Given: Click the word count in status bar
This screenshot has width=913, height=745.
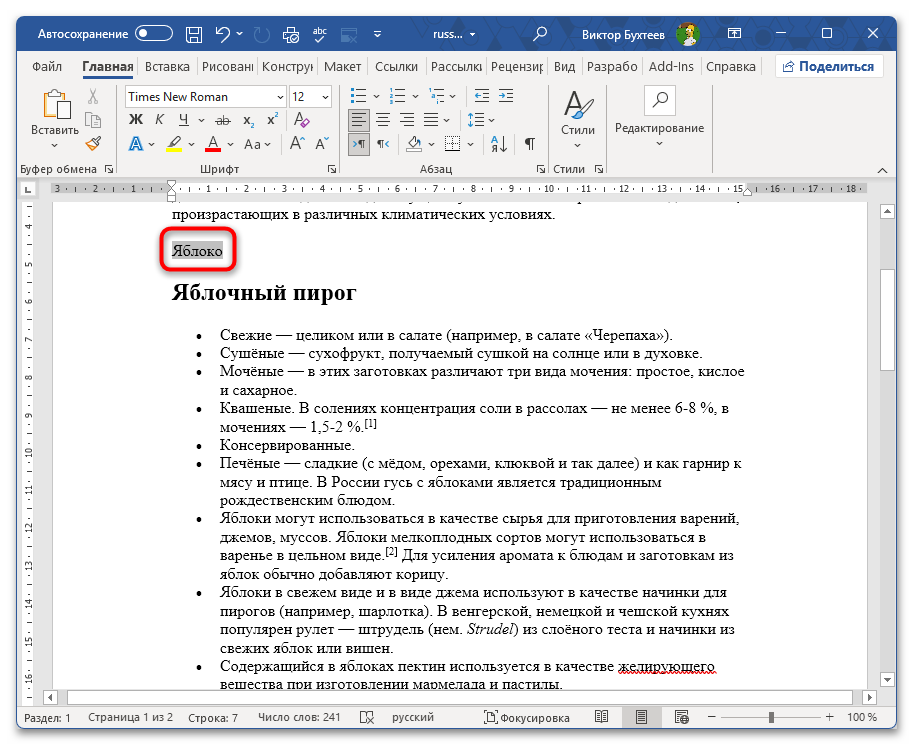Looking at the screenshot, I should 299,718.
